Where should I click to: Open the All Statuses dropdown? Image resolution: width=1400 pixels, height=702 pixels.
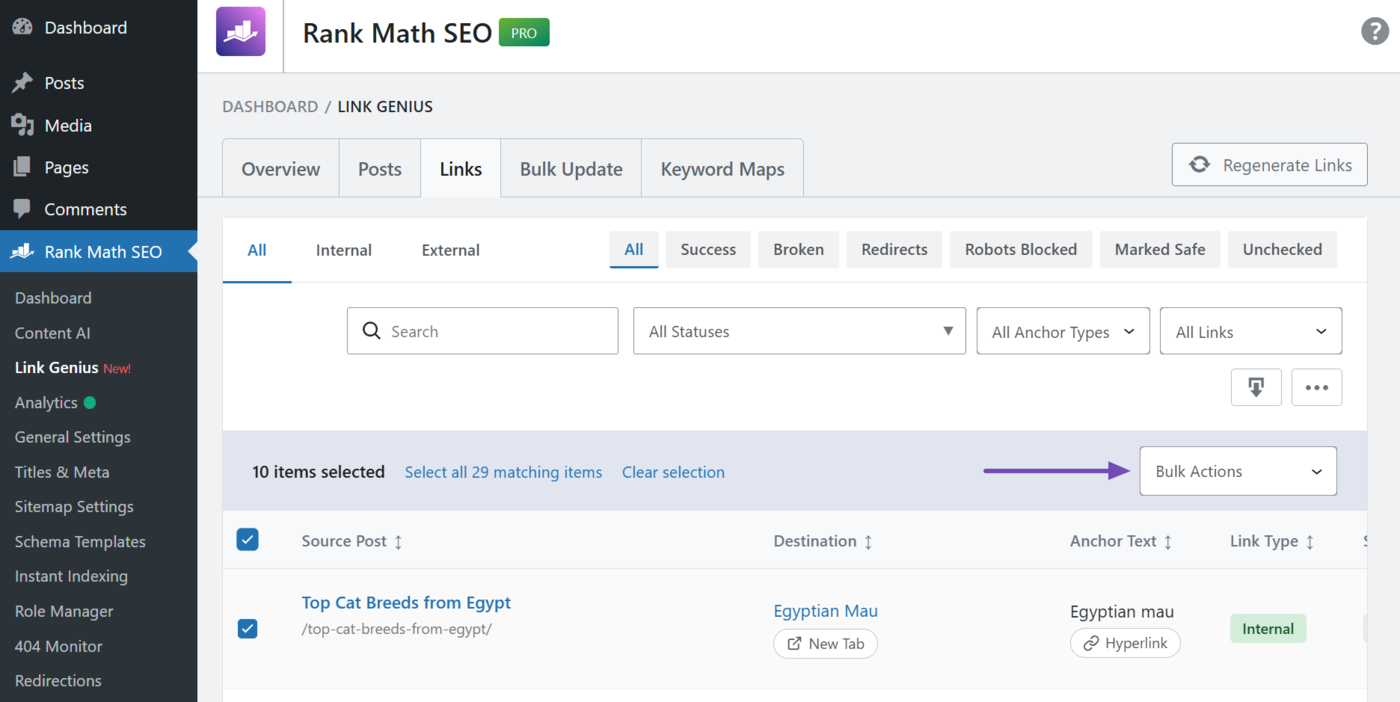coord(798,330)
